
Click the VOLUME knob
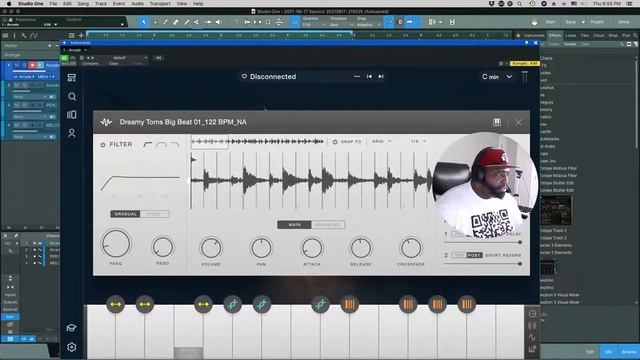coord(211,248)
